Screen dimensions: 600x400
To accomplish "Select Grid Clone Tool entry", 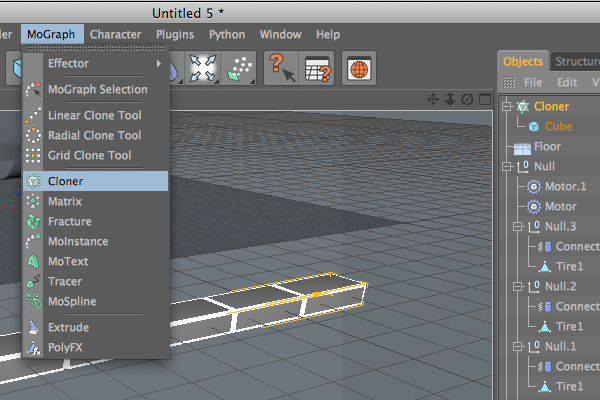I will (96, 155).
